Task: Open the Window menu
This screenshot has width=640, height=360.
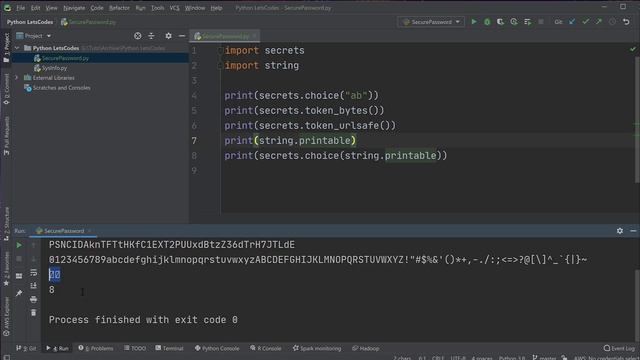Action: (195, 8)
